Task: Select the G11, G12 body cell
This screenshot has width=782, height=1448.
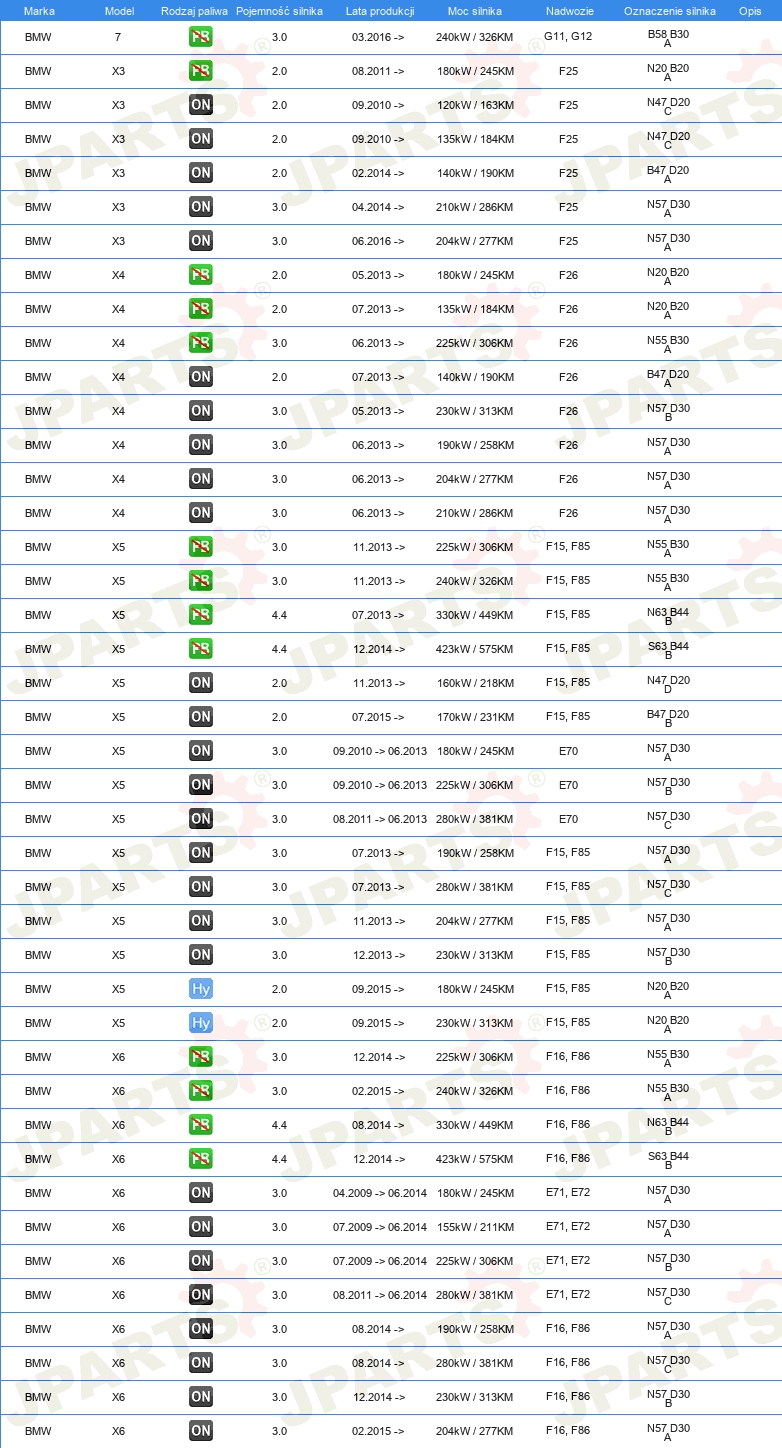Action: (x=568, y=35)
